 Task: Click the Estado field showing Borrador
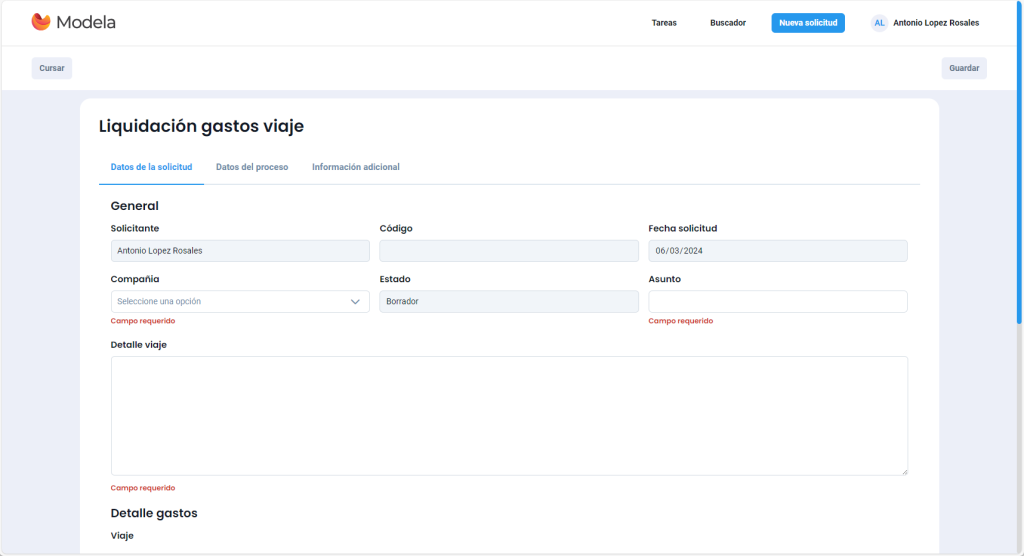point(508,301)
